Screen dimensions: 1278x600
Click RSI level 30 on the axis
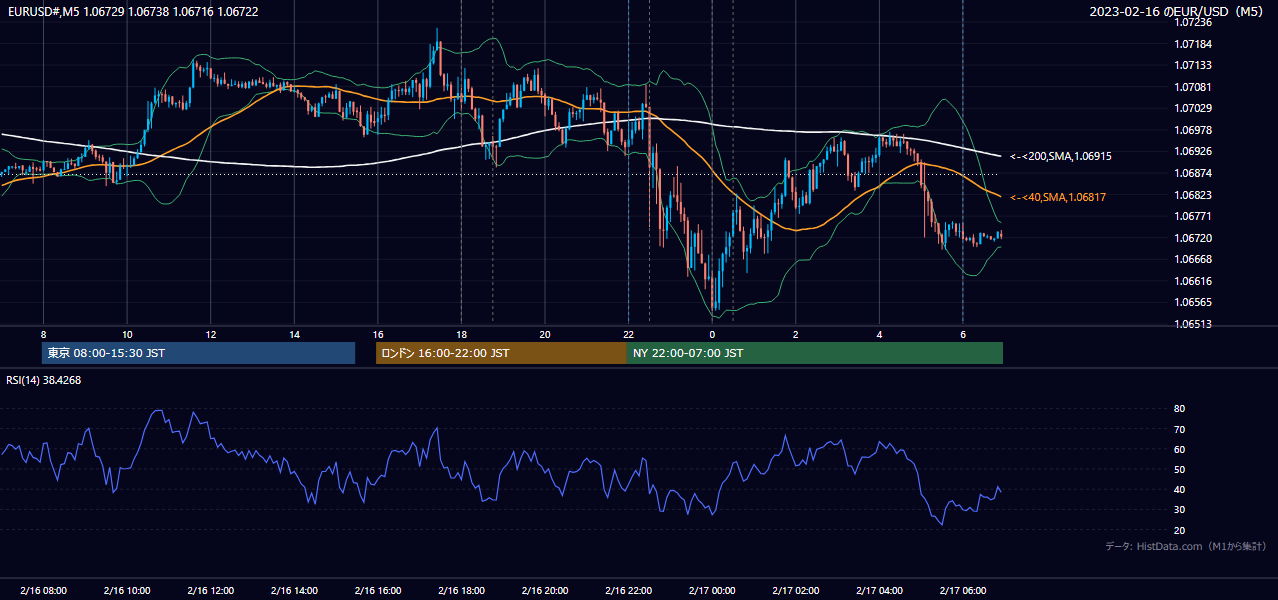click(1179, 509)
